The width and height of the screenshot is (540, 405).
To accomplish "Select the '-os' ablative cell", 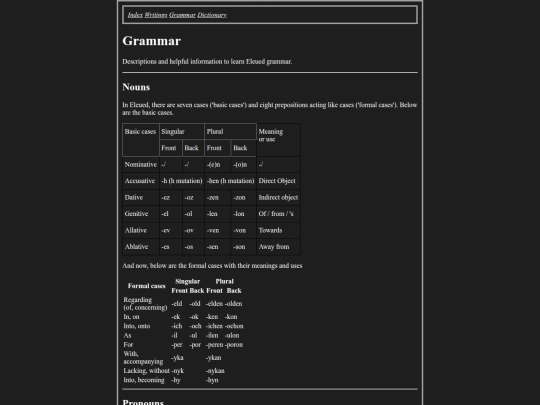I will click(193, 247).
